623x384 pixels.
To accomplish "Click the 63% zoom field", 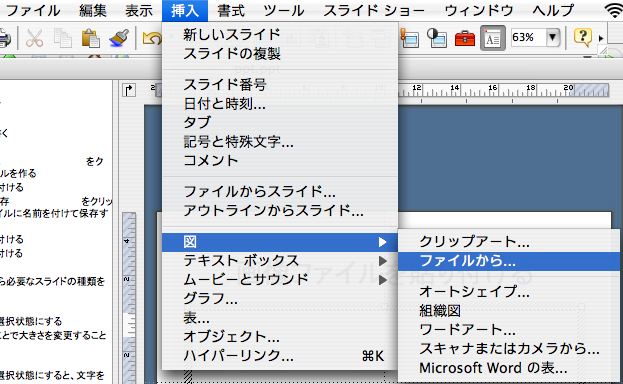I will pos(528,37).
